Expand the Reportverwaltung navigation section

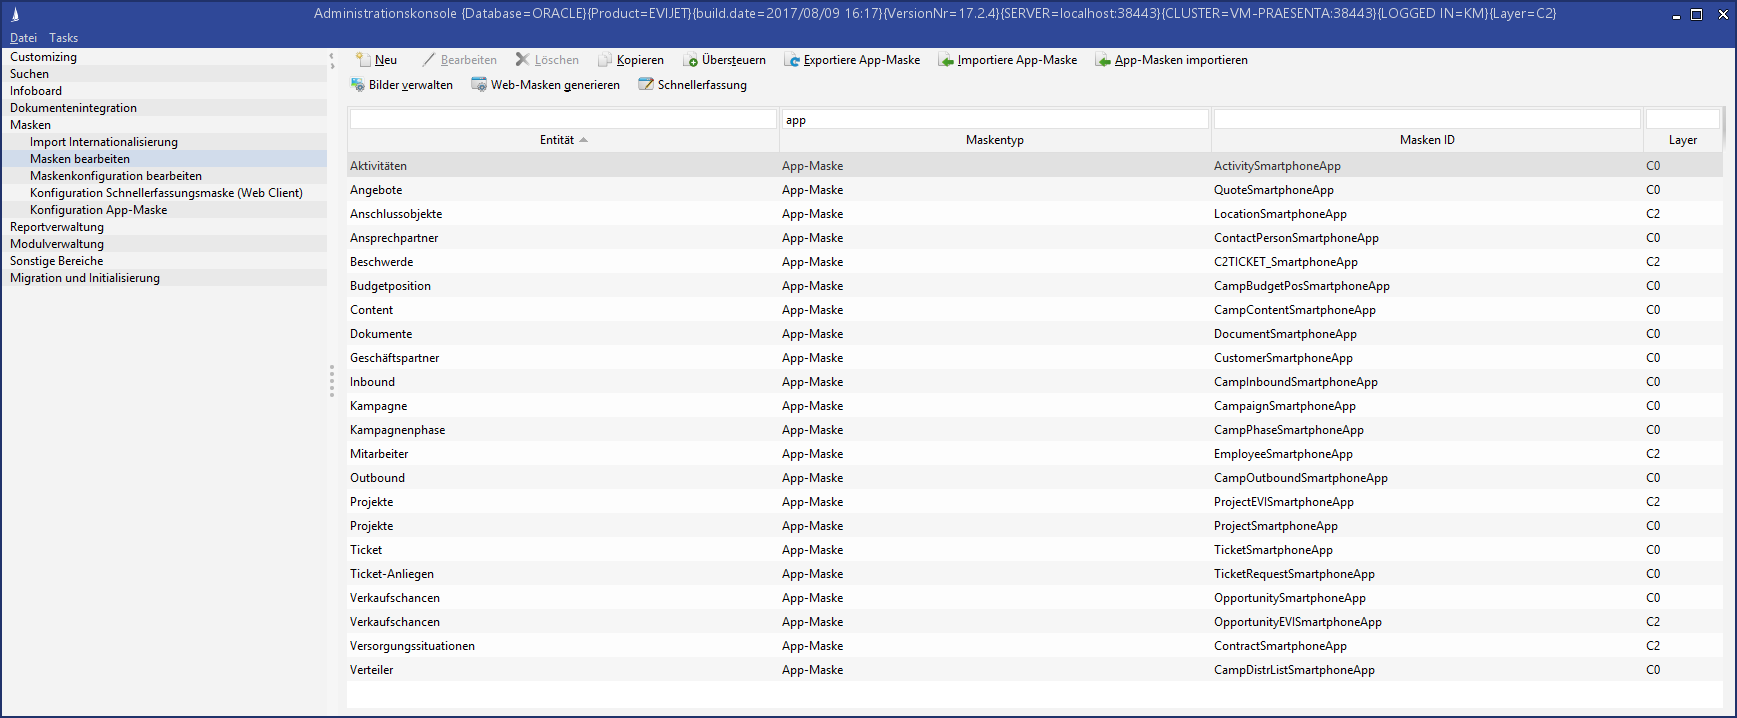[57, 227]
